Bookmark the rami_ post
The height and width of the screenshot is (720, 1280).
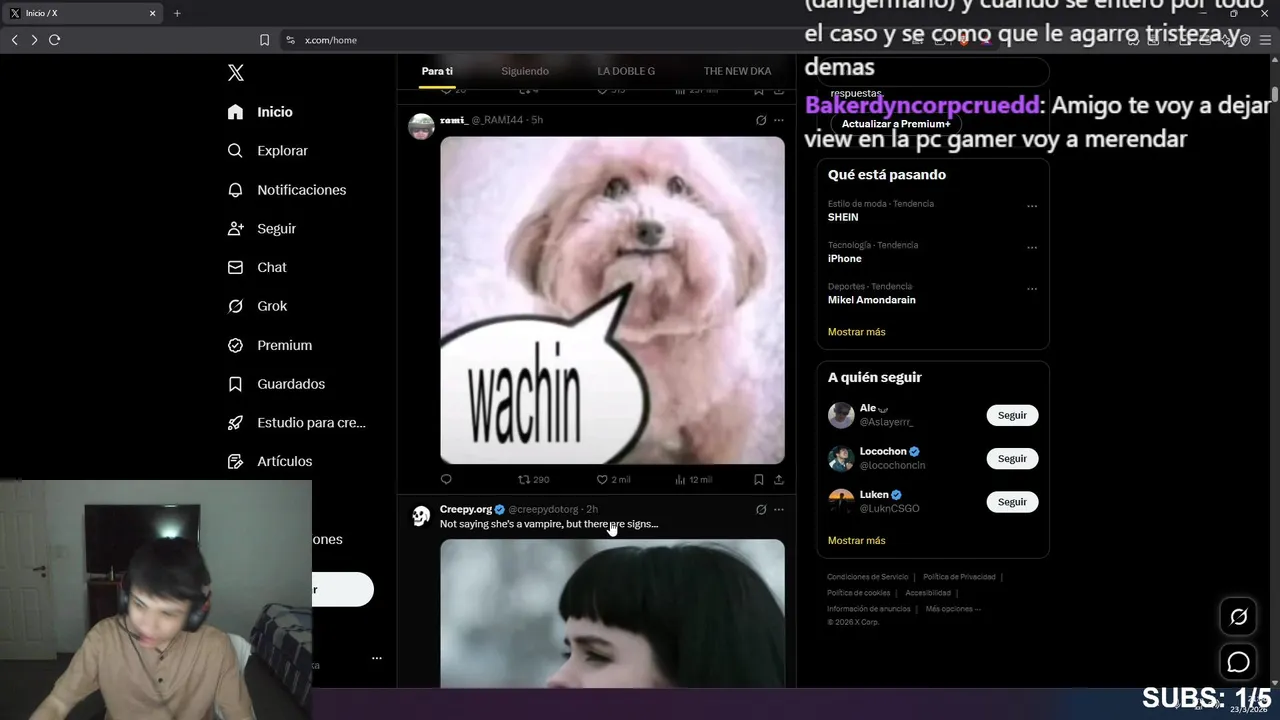point(759,480)
